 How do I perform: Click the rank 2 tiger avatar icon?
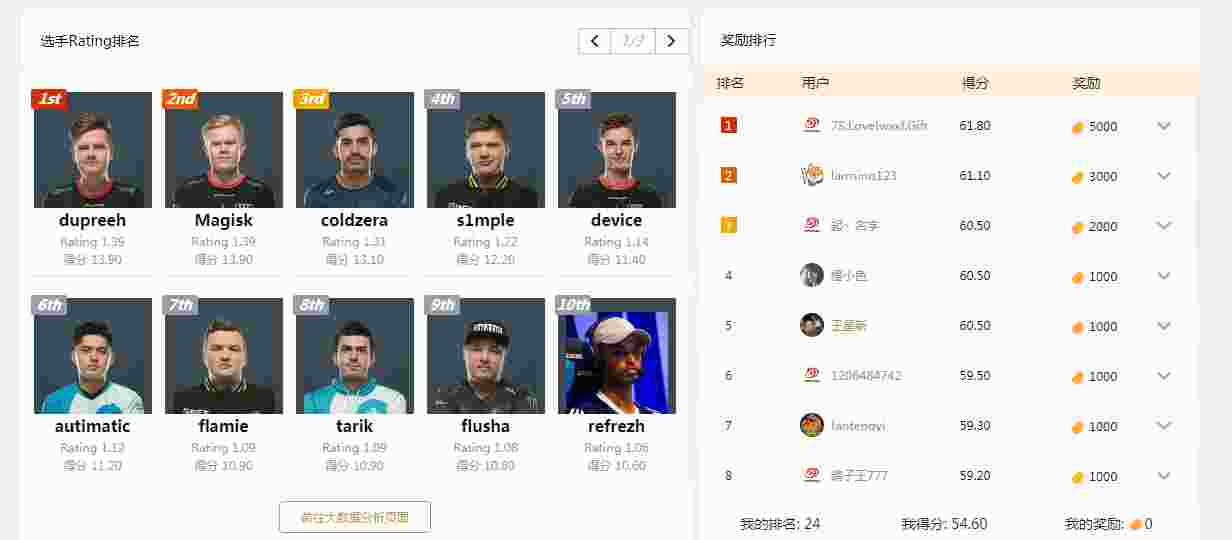pos(812,175)
